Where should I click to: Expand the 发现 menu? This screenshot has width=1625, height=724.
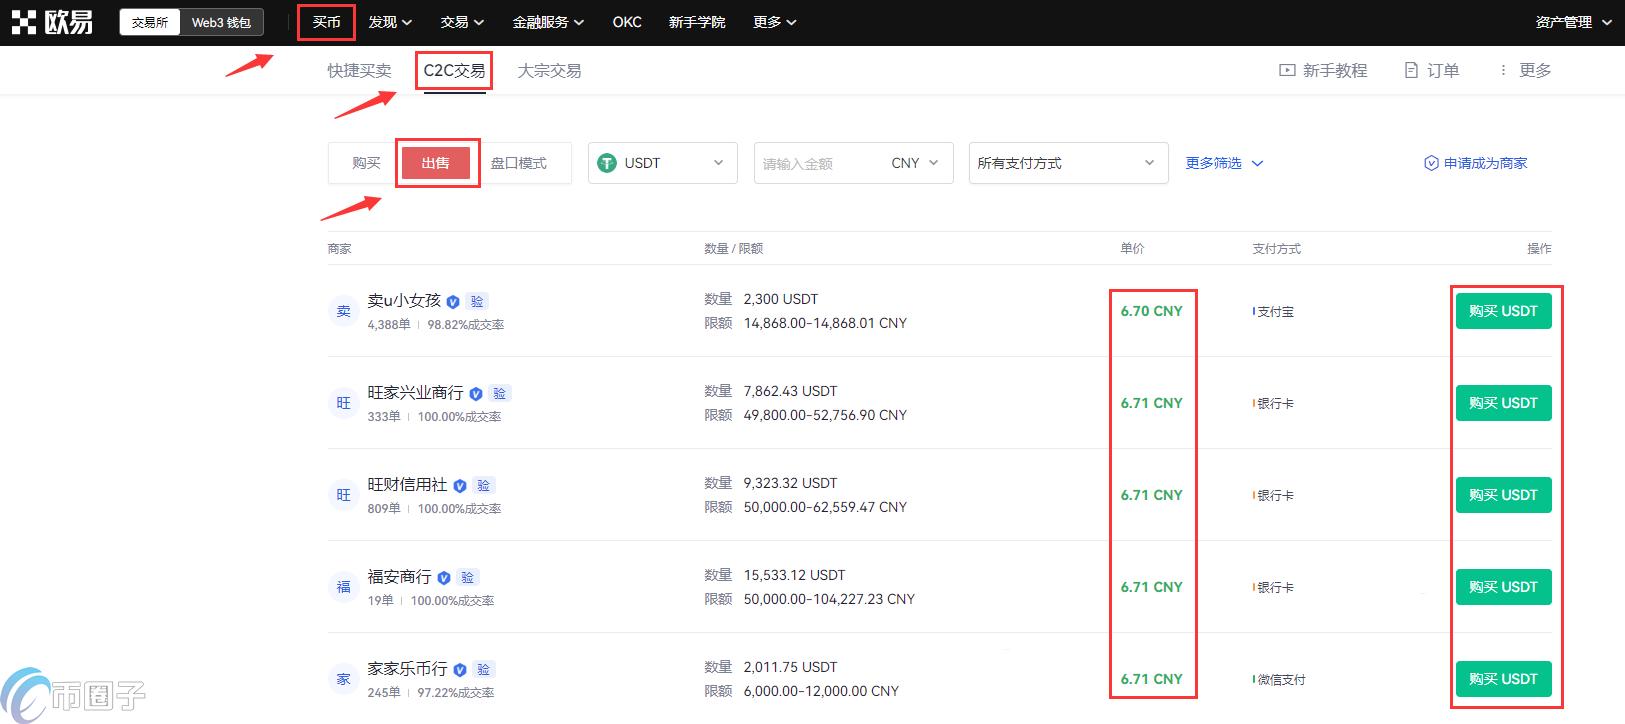[390, 22]
